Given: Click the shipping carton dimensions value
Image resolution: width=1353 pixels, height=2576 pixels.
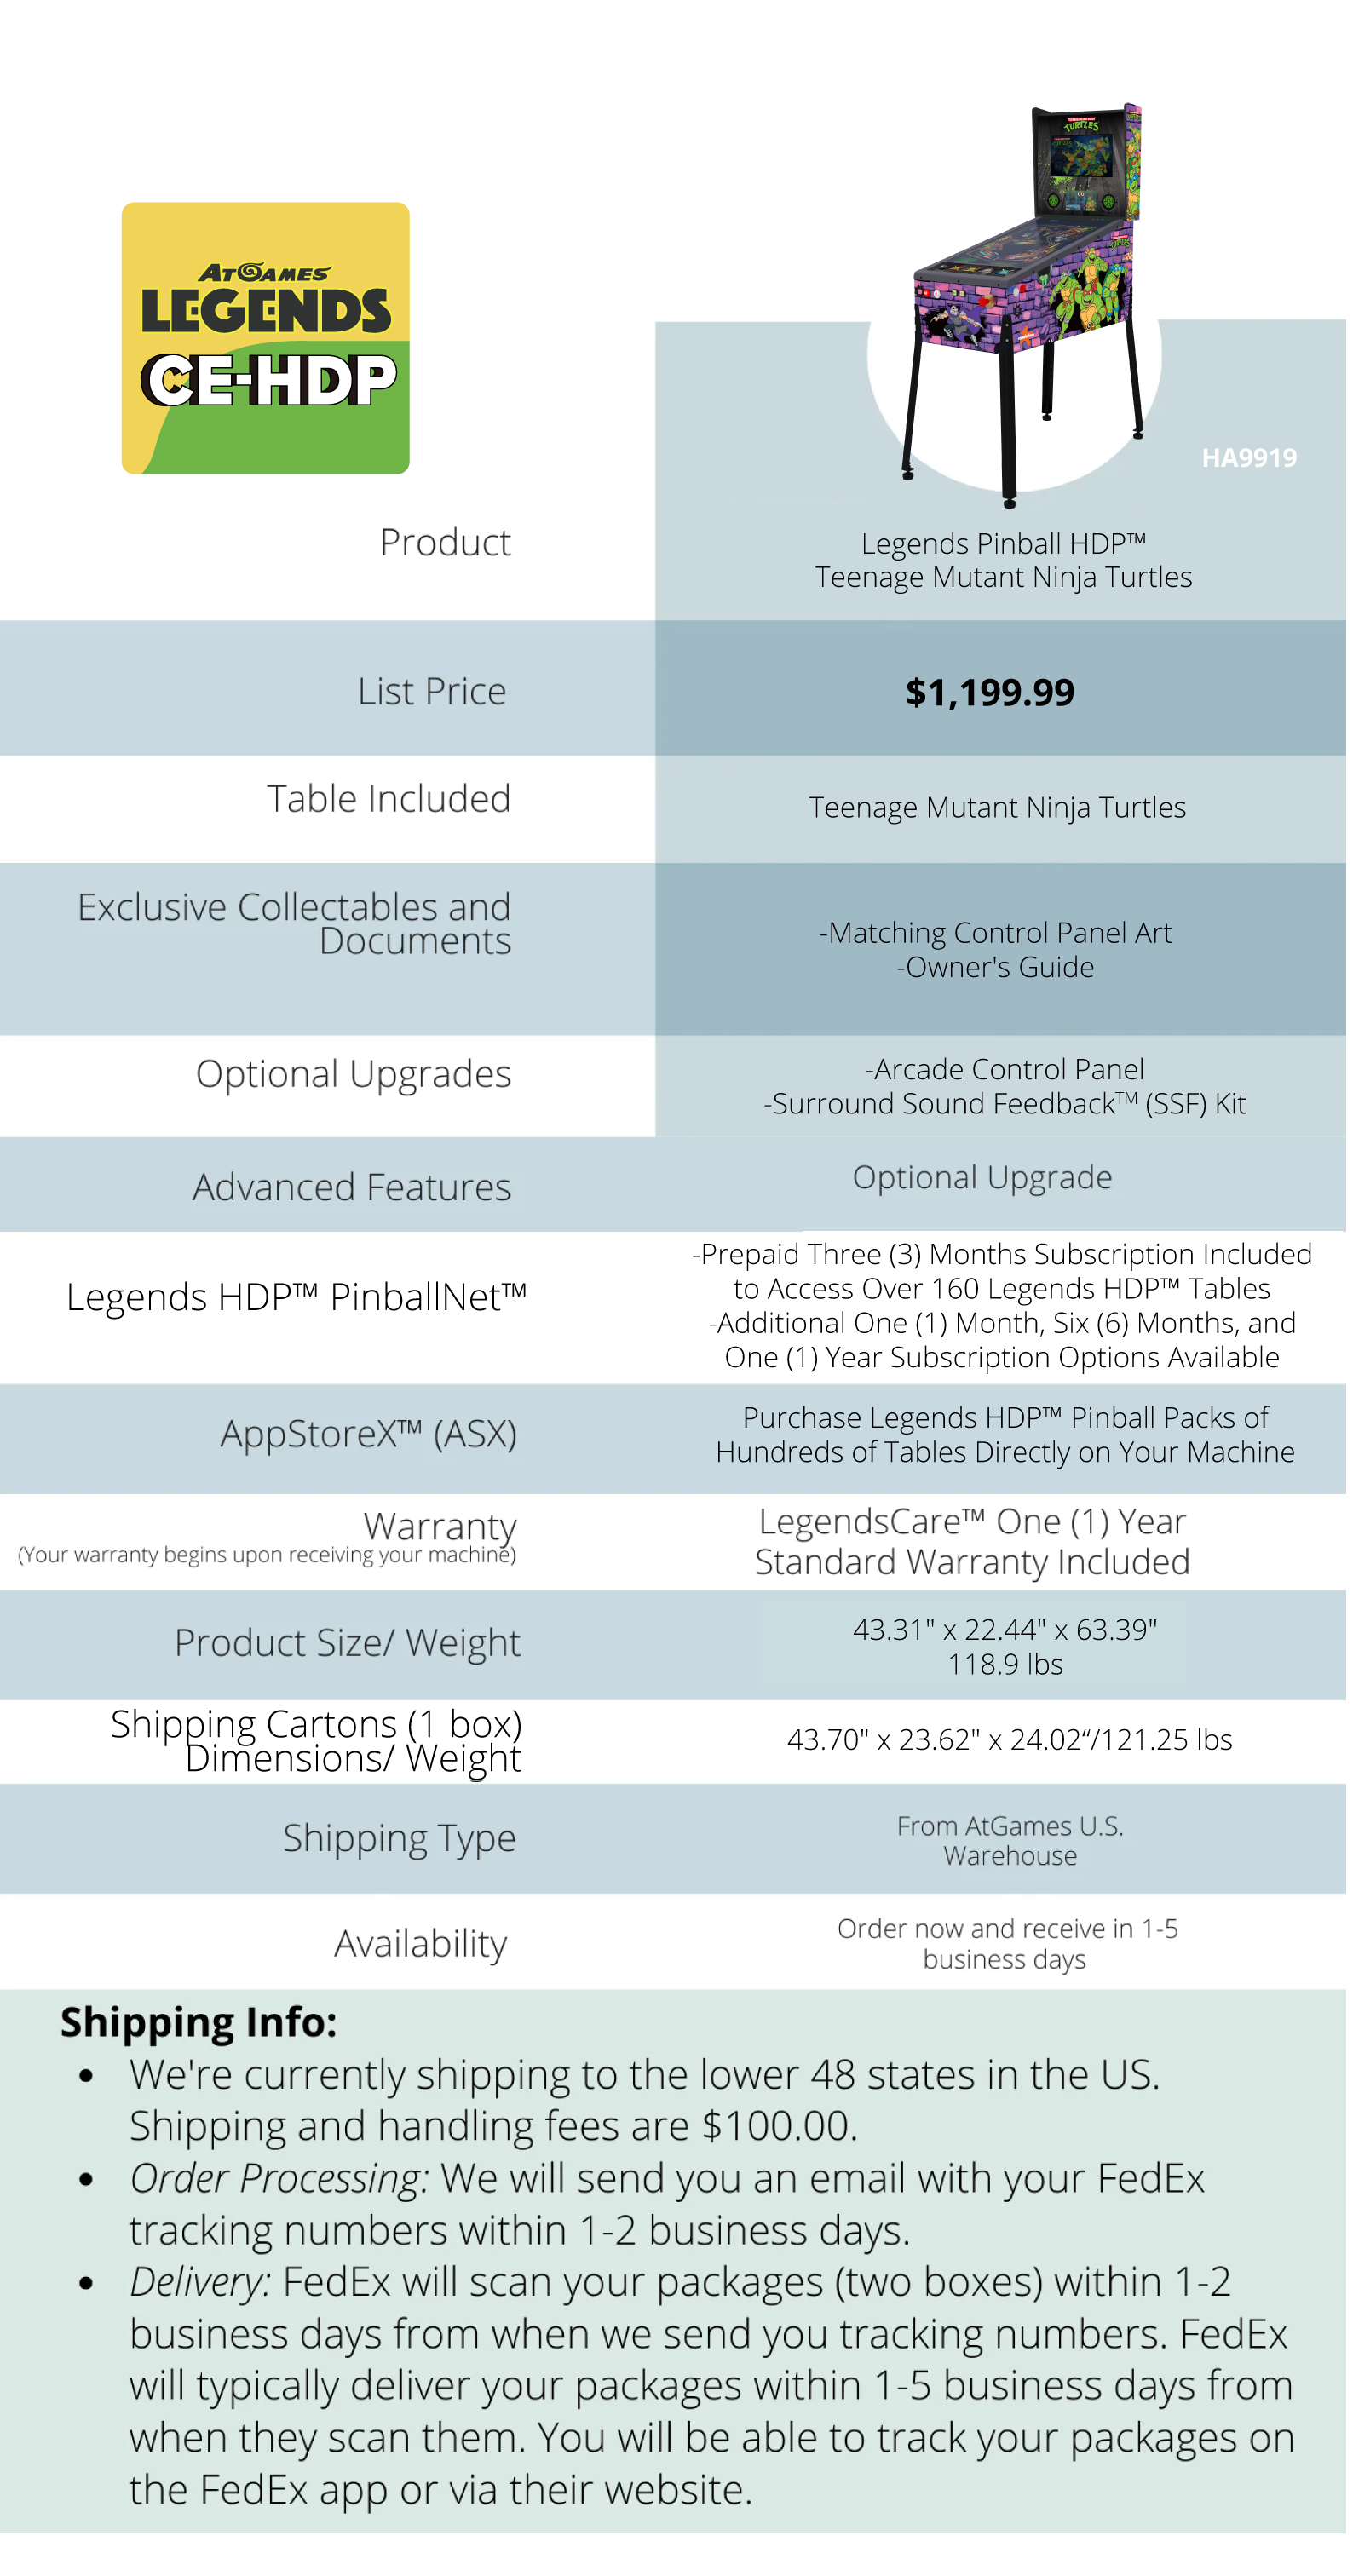Looking at the screenshot, I should click(x=1009, y=1740).
